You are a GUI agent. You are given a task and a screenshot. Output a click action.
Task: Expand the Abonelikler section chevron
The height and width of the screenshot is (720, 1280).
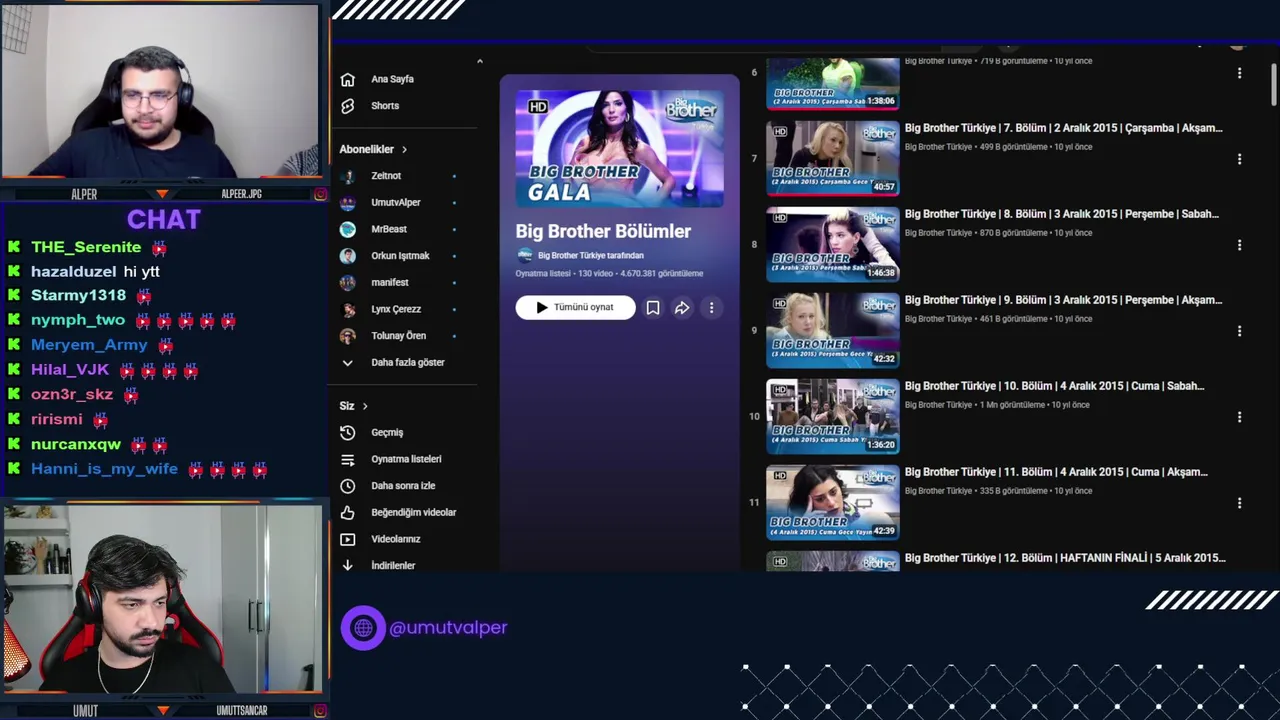click(404, 150)
